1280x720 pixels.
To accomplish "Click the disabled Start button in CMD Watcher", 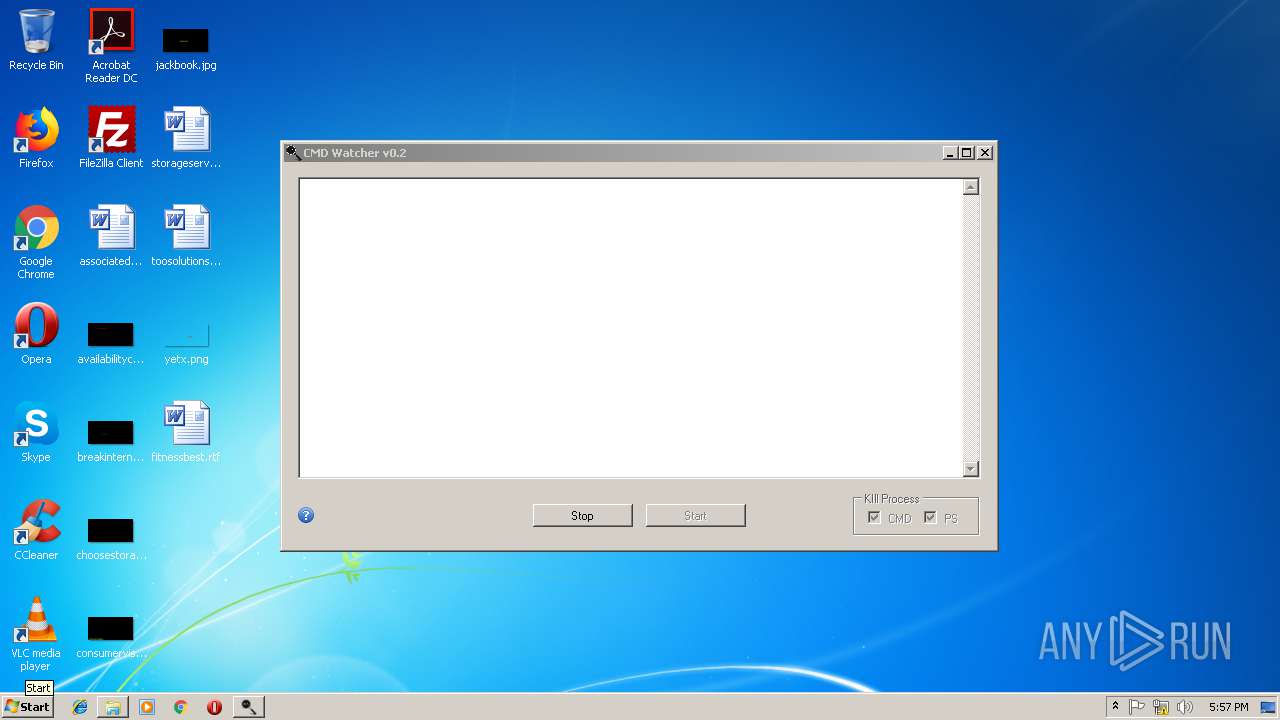I will 695,516.
